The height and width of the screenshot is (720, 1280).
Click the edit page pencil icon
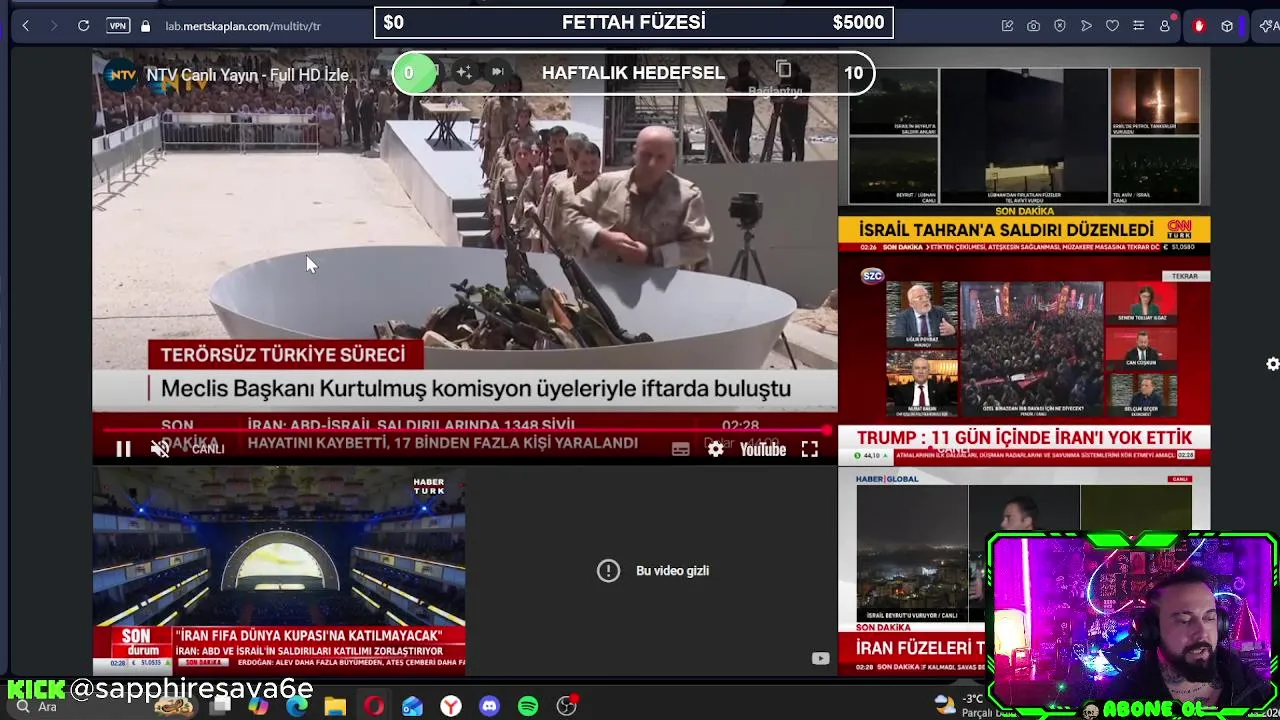tap(1008, 26)
